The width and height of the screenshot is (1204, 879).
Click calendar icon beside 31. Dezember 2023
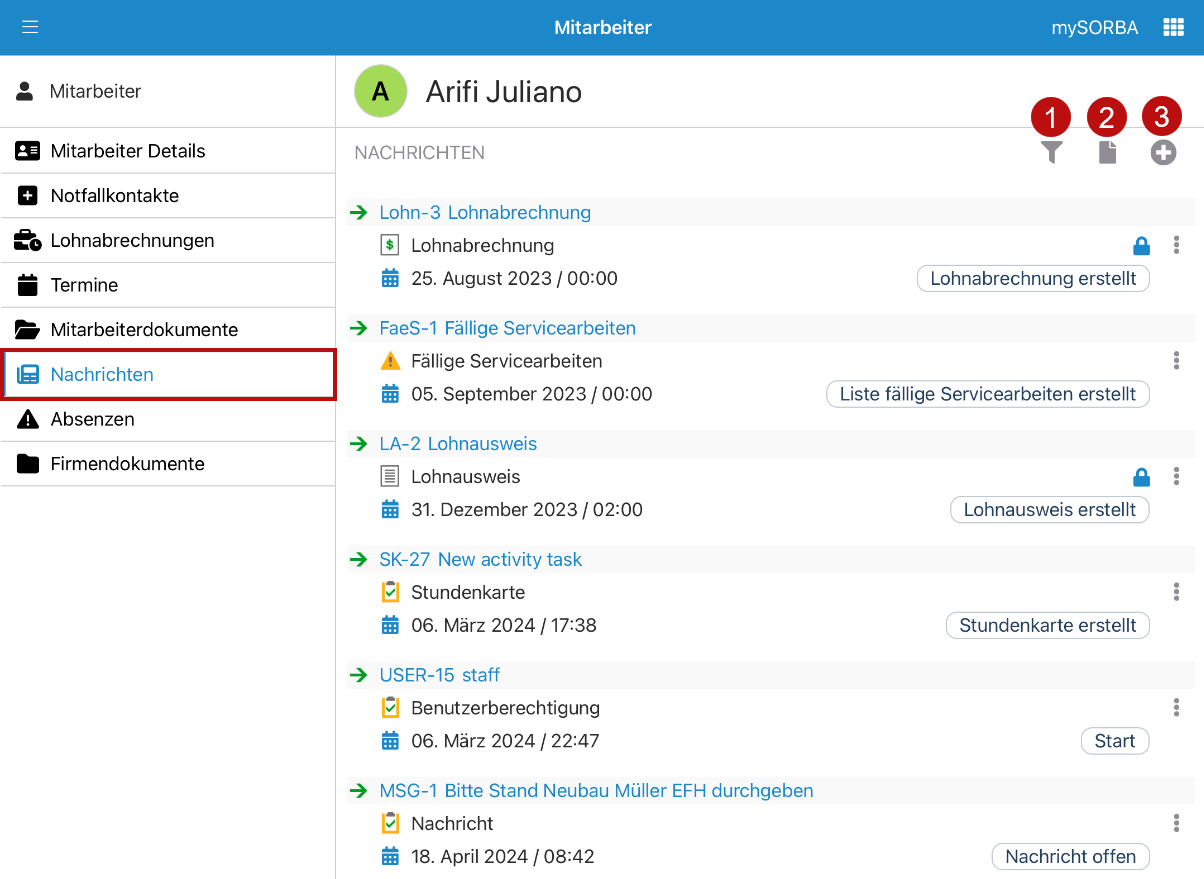click(390, 510)
